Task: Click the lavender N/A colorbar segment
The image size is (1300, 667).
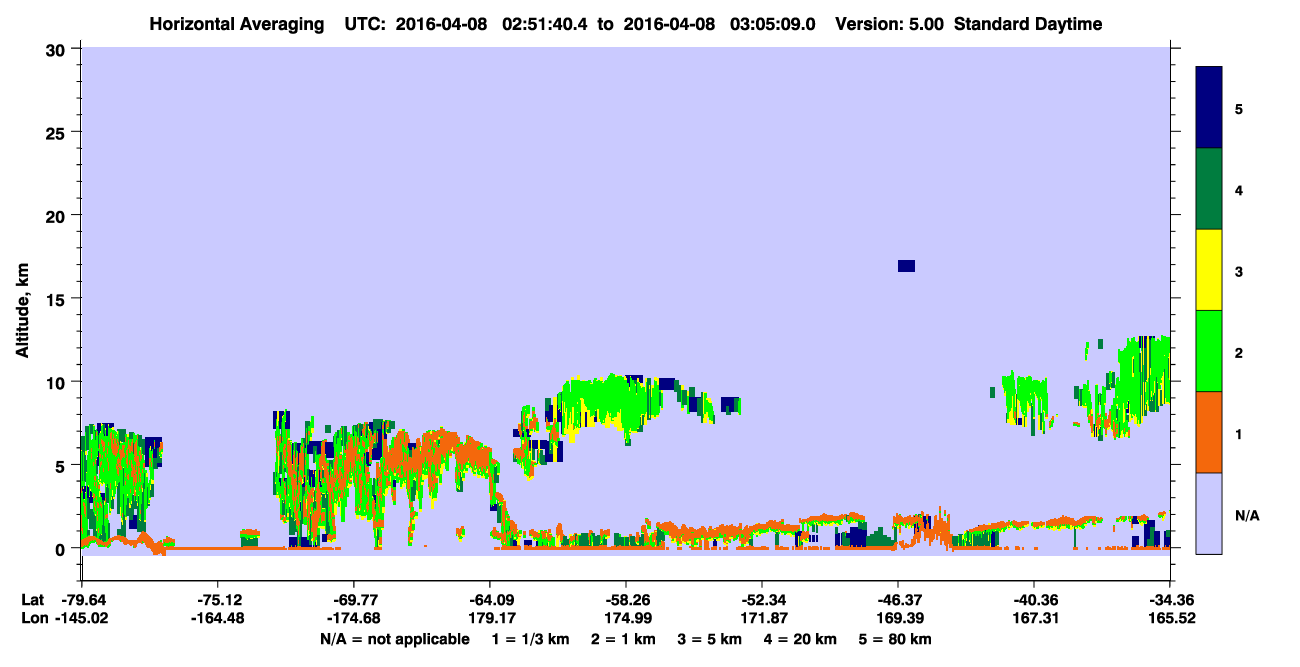Action: (x=1209, y=513)
